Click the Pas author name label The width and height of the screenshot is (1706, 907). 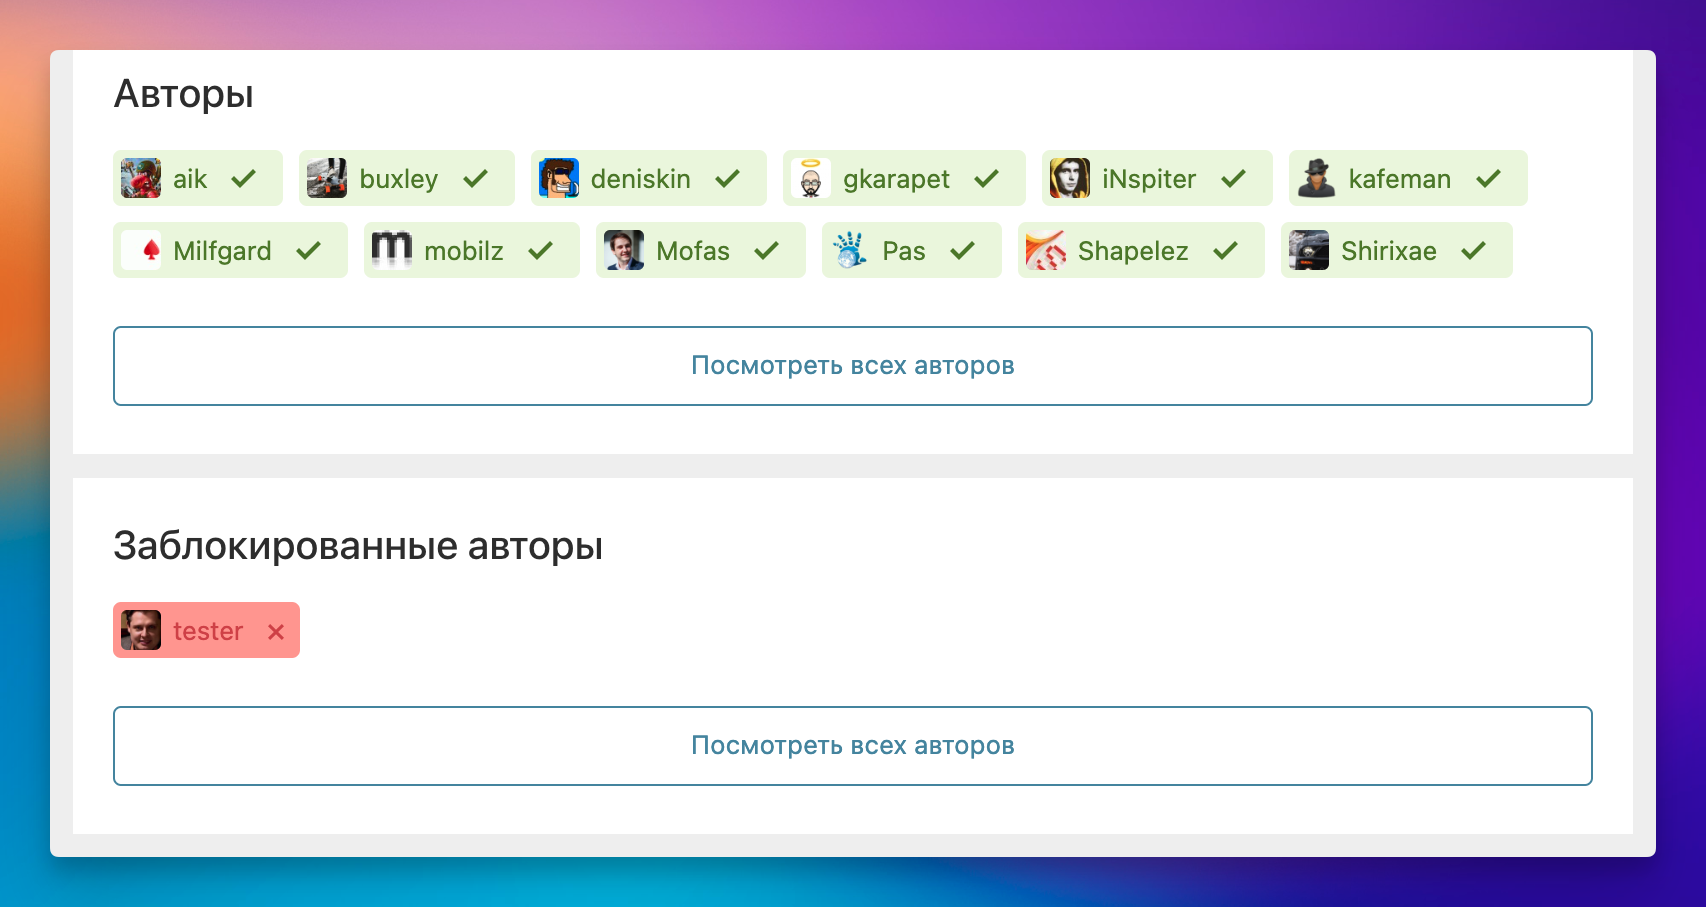click(x=904, y=250)
